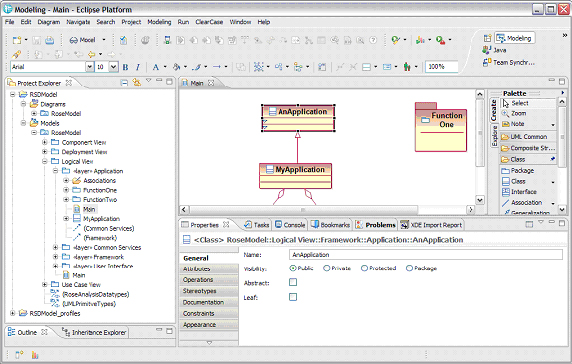The width and height of the screenshot is (572, 364).
Task: Click the Bold formatting icon
Action: click(125, 67)
